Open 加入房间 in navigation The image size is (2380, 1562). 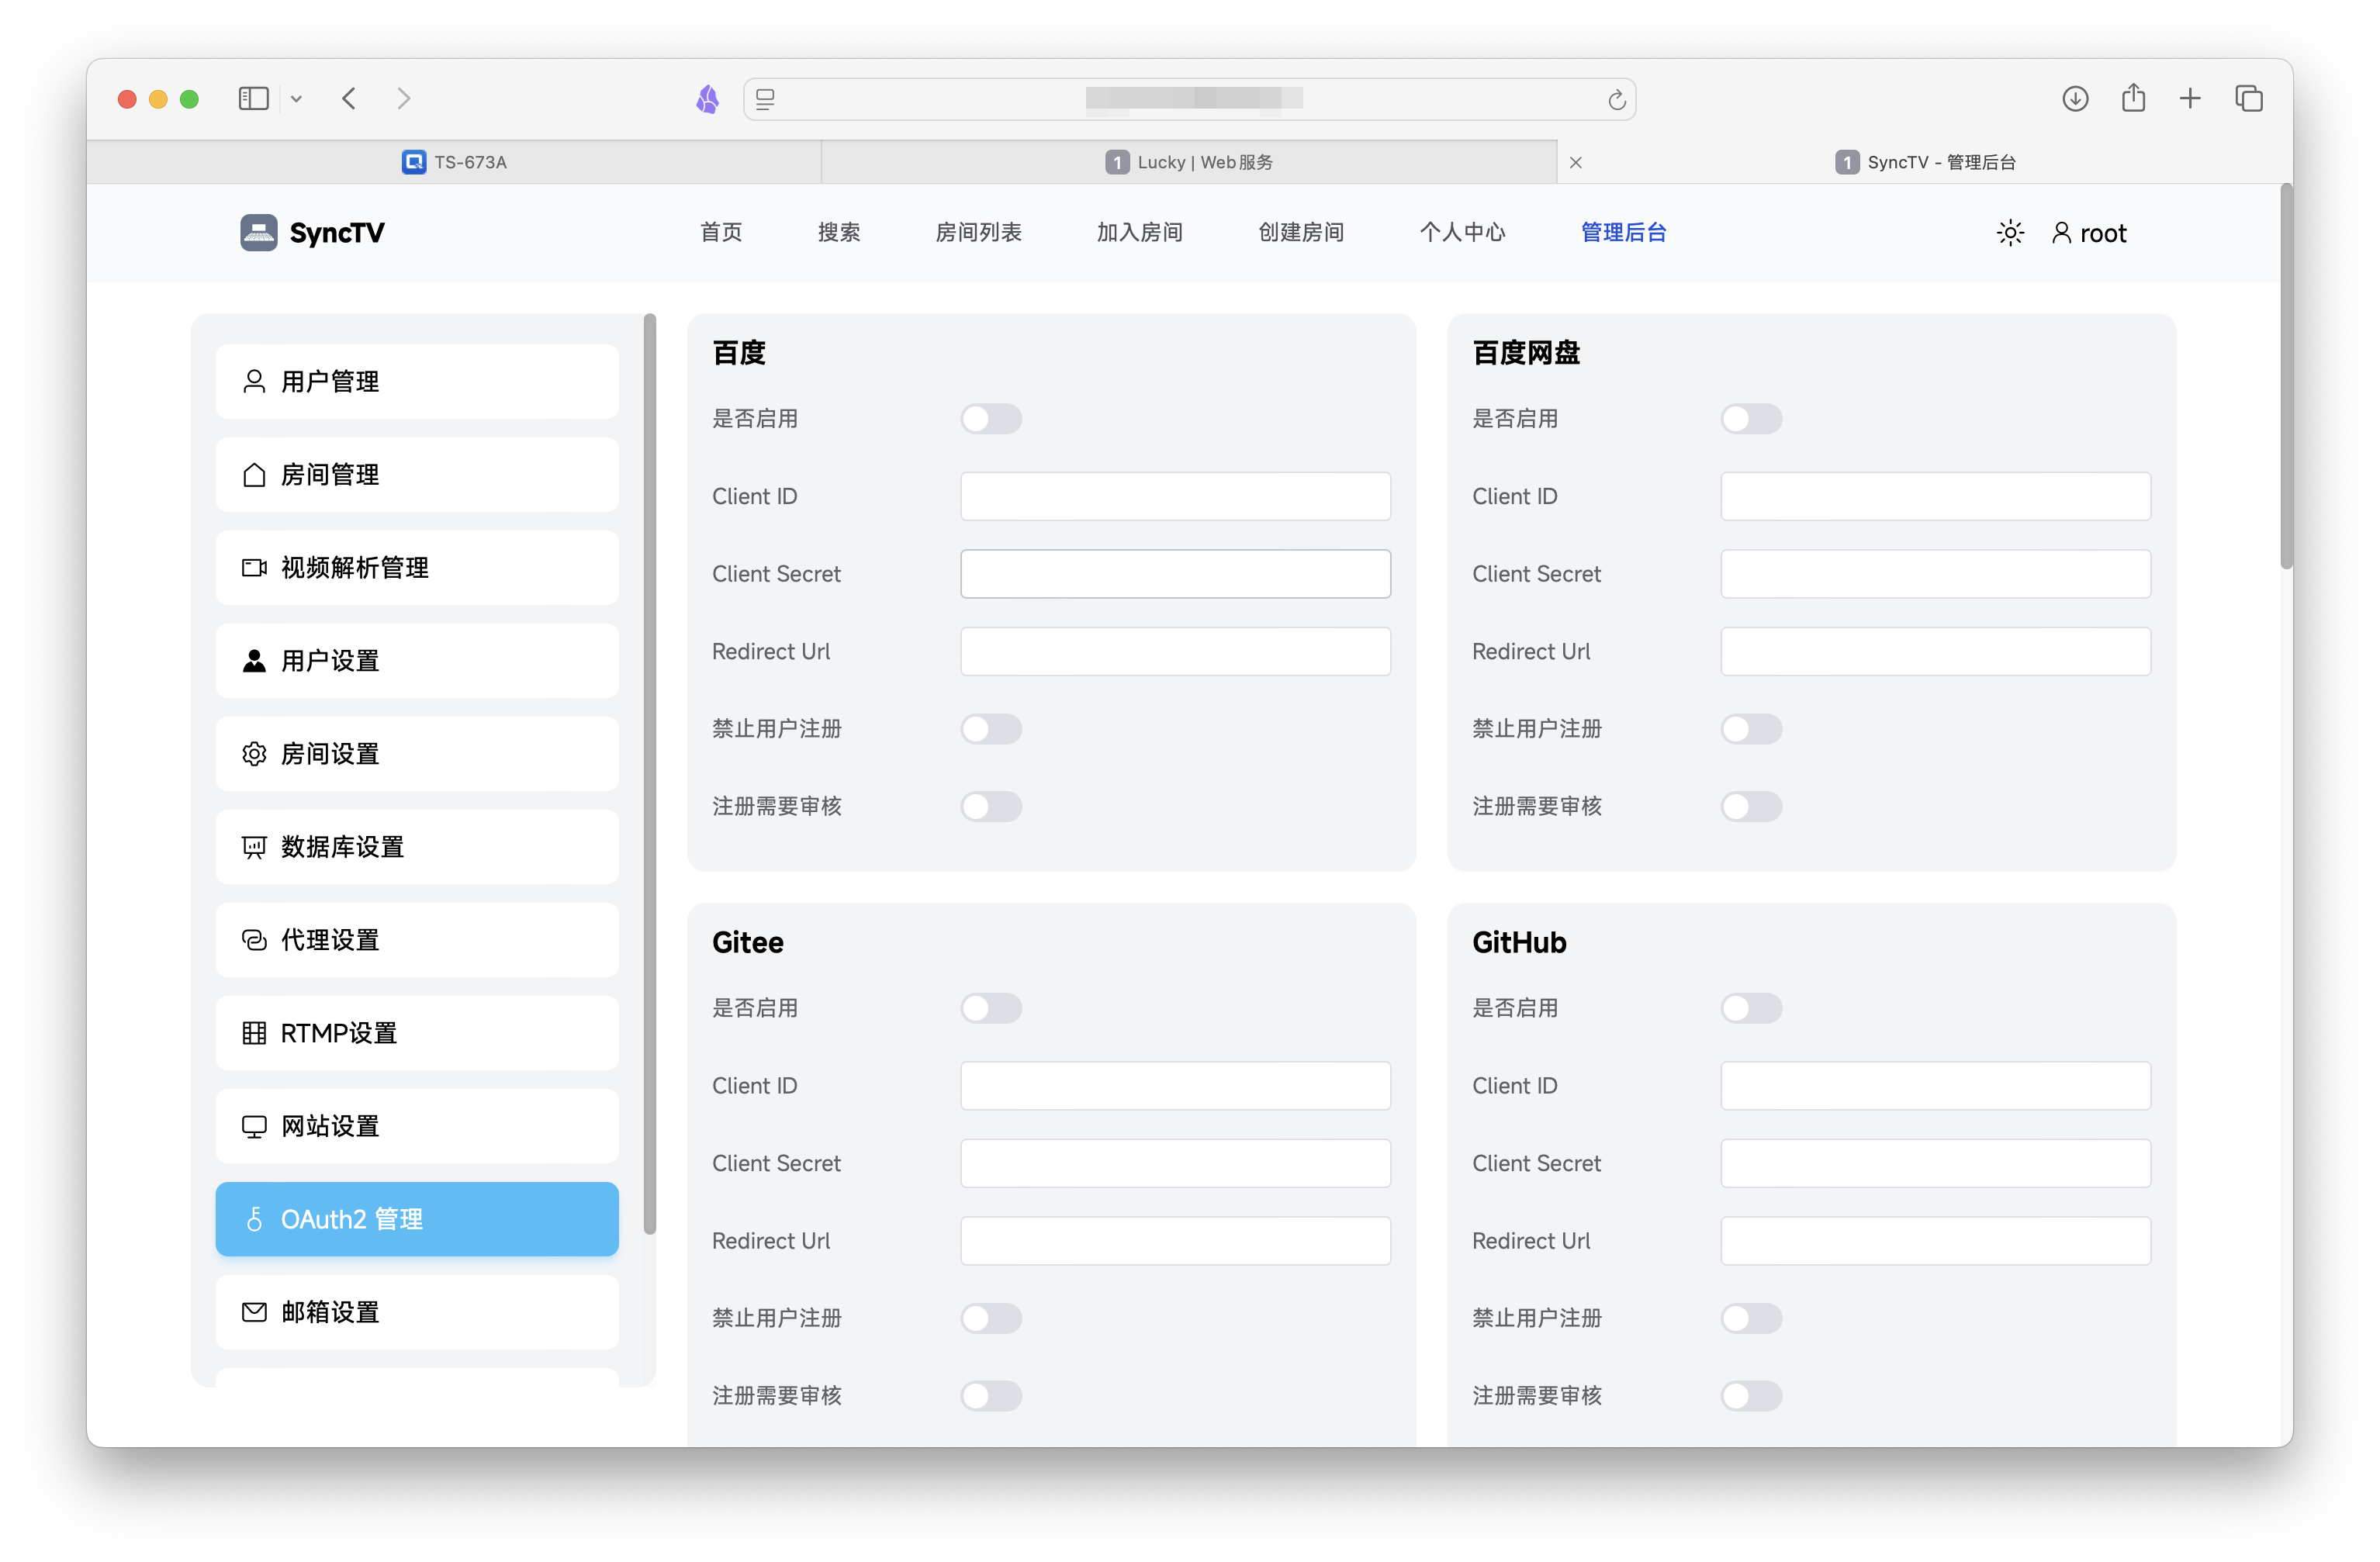pos(1139,232)
